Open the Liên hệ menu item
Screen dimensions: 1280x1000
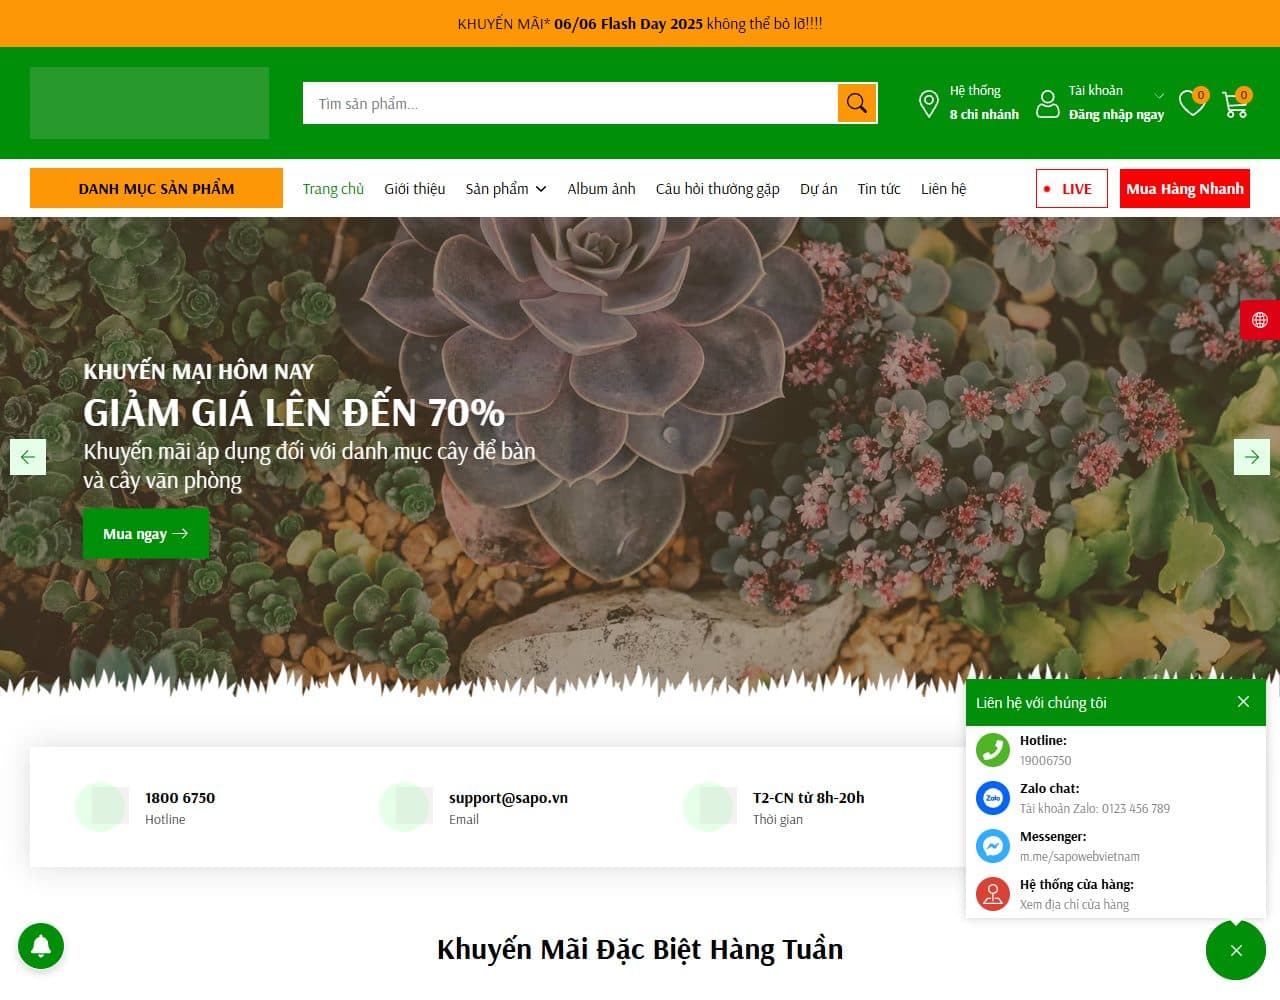(943, 189)
